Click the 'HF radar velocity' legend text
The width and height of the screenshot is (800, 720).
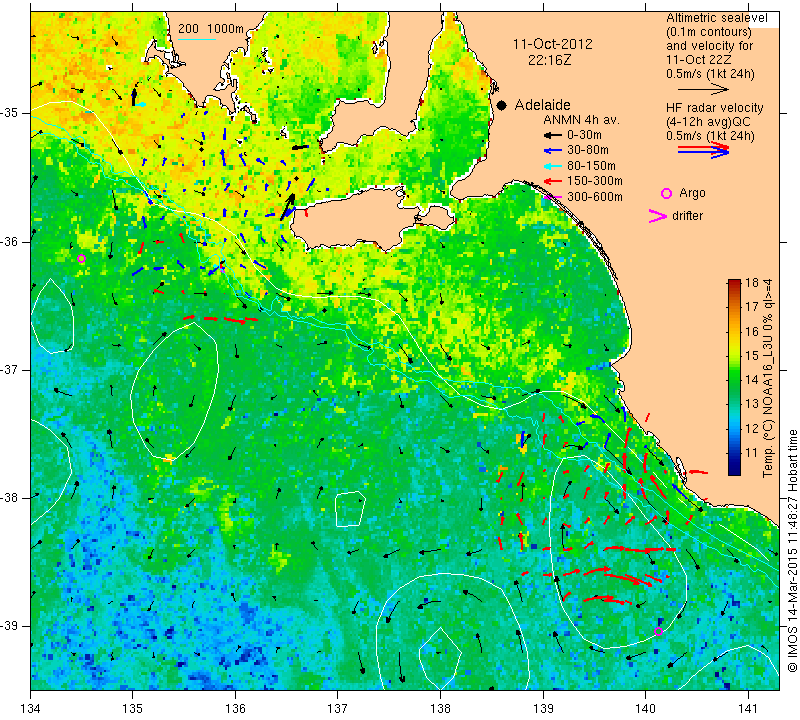pyautogui.click(x=714, y=108)
